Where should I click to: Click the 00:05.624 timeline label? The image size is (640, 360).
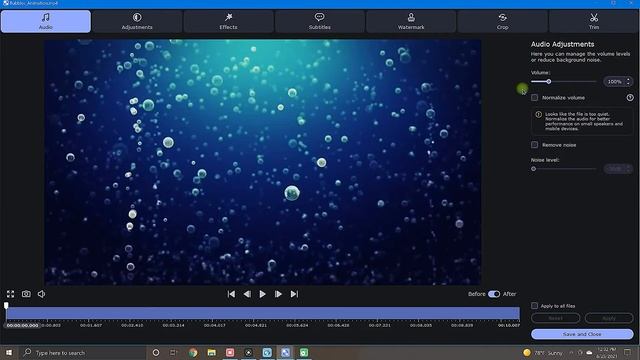[x=297, y=325]
